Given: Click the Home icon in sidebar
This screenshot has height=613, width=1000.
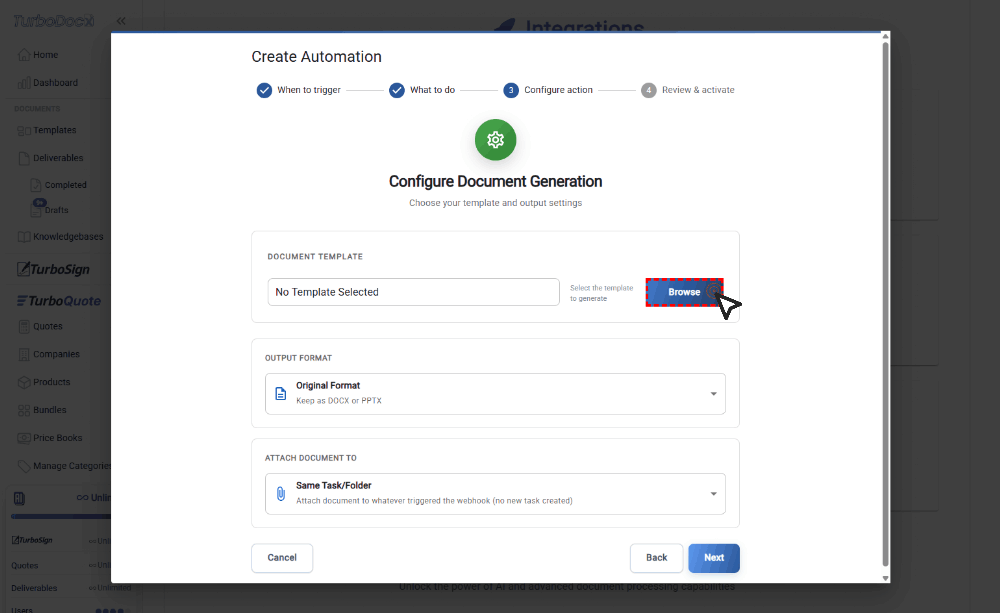Looking at the screenshot, I should [x=24, y=55].
